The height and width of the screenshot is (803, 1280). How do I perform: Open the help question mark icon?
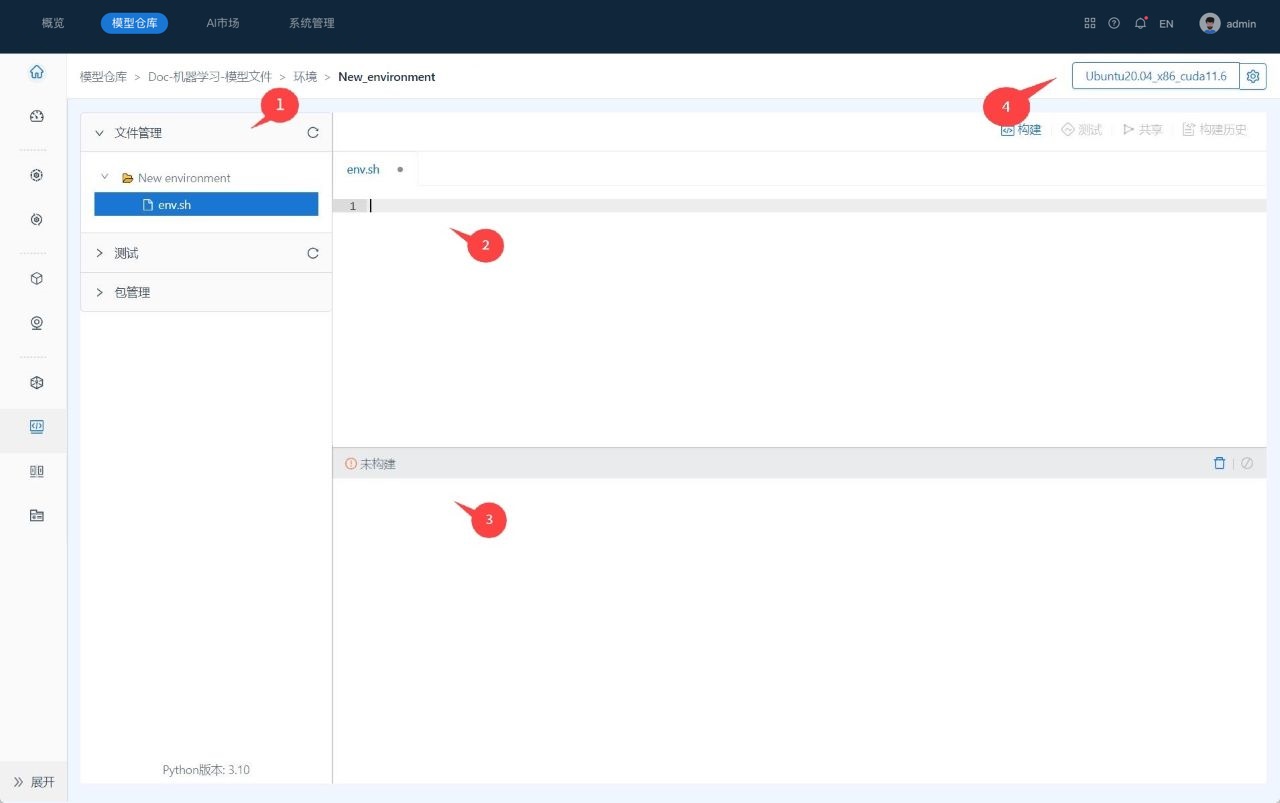pos(1114,23)
